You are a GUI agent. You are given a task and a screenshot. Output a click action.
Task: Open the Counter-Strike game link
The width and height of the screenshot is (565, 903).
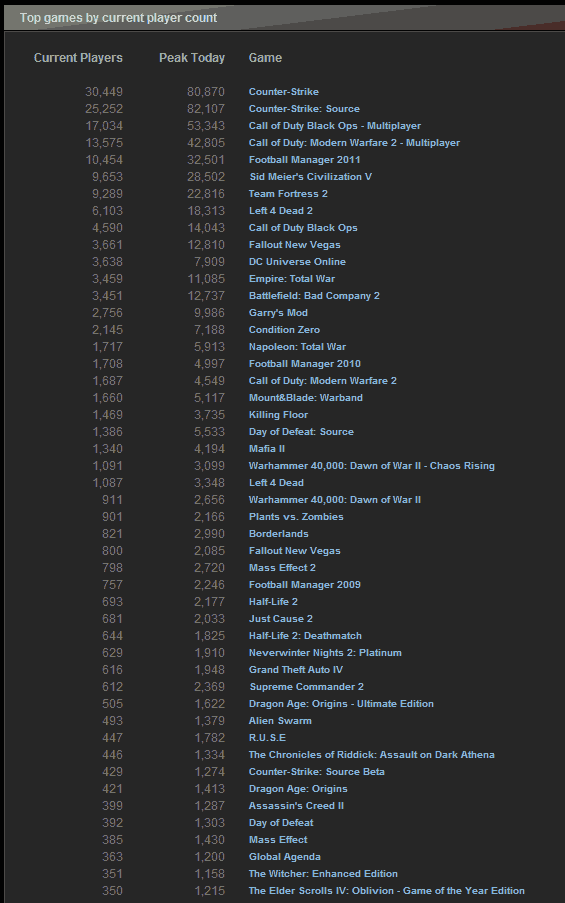click(x=283, y=92)
